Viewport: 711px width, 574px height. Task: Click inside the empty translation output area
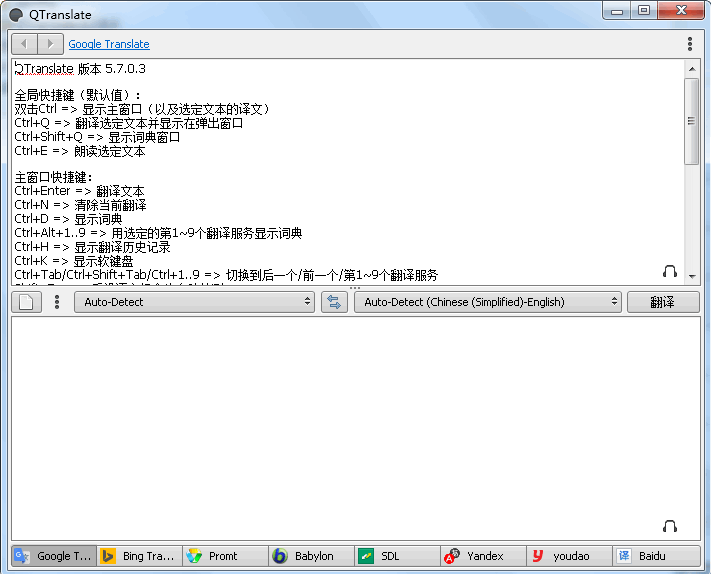click(x=356, y=428)
